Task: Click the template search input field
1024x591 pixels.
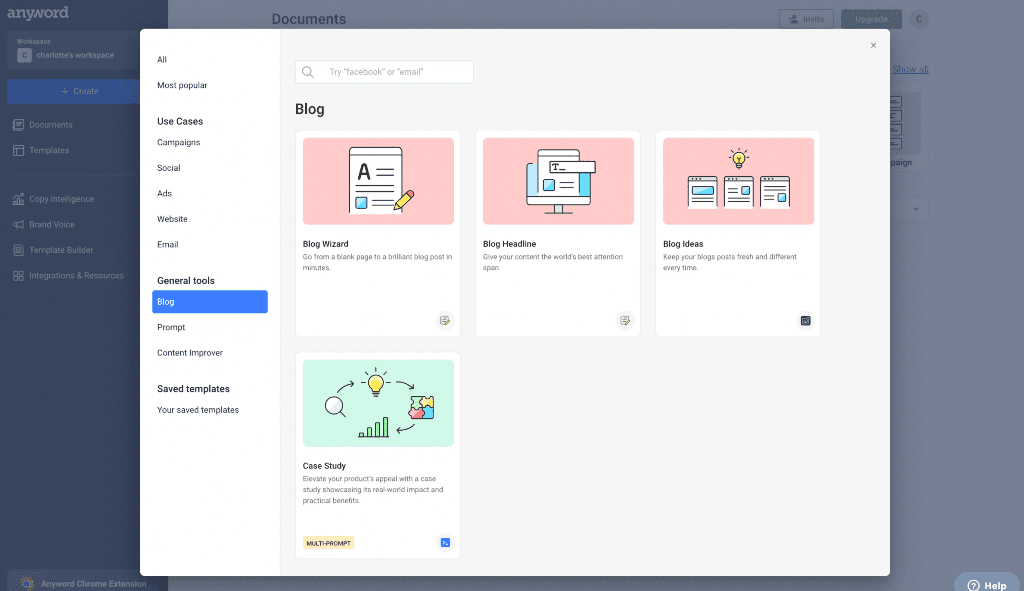Action: point(384,72)
